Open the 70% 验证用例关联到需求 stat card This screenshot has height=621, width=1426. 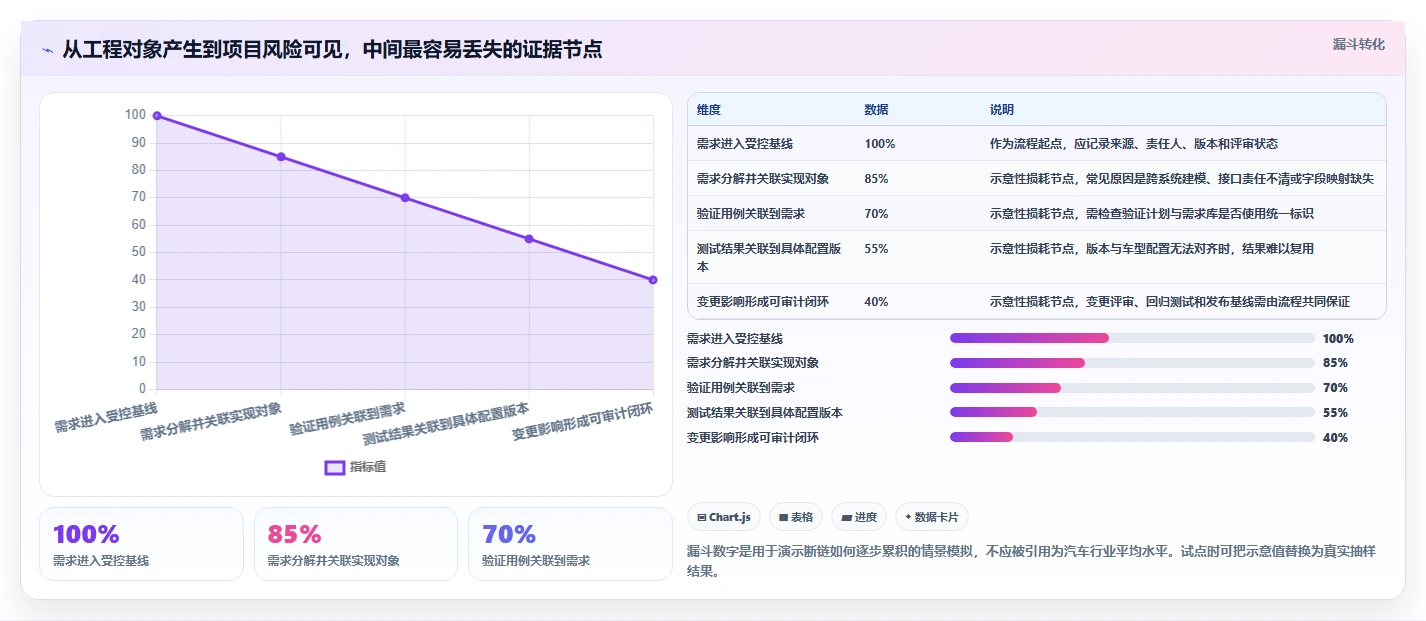pyautogui.click(x=570, y=544)
